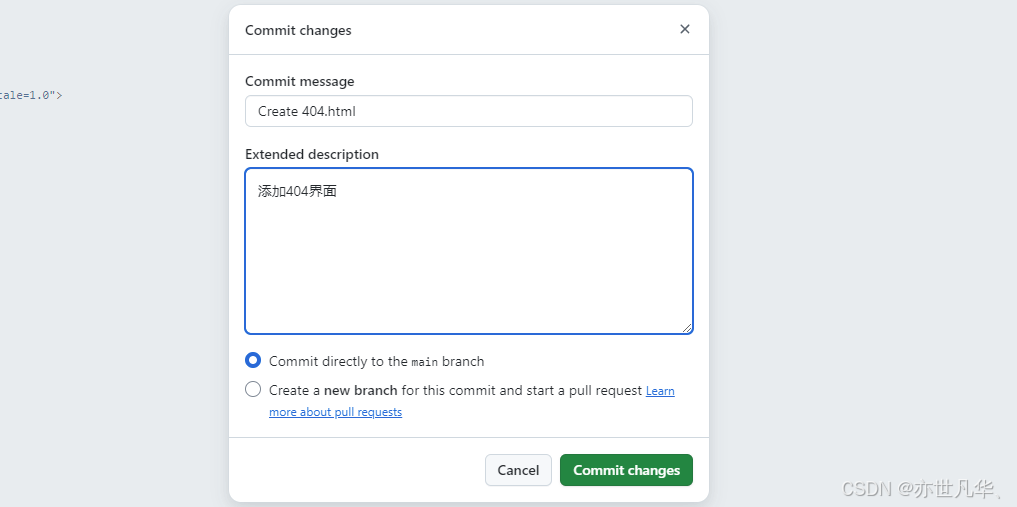This screenshot has height=507, width=1017.
Task: Click the "添加404界面" text in description box
Action: tap(297, 191)
